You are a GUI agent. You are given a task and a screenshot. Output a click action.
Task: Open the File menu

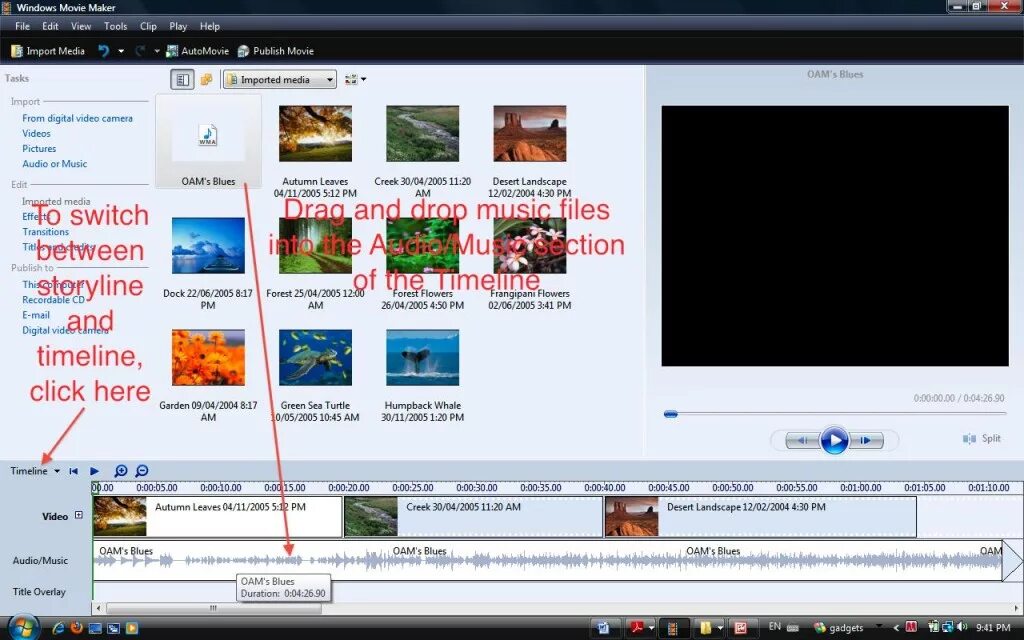[x=22, y=26]
